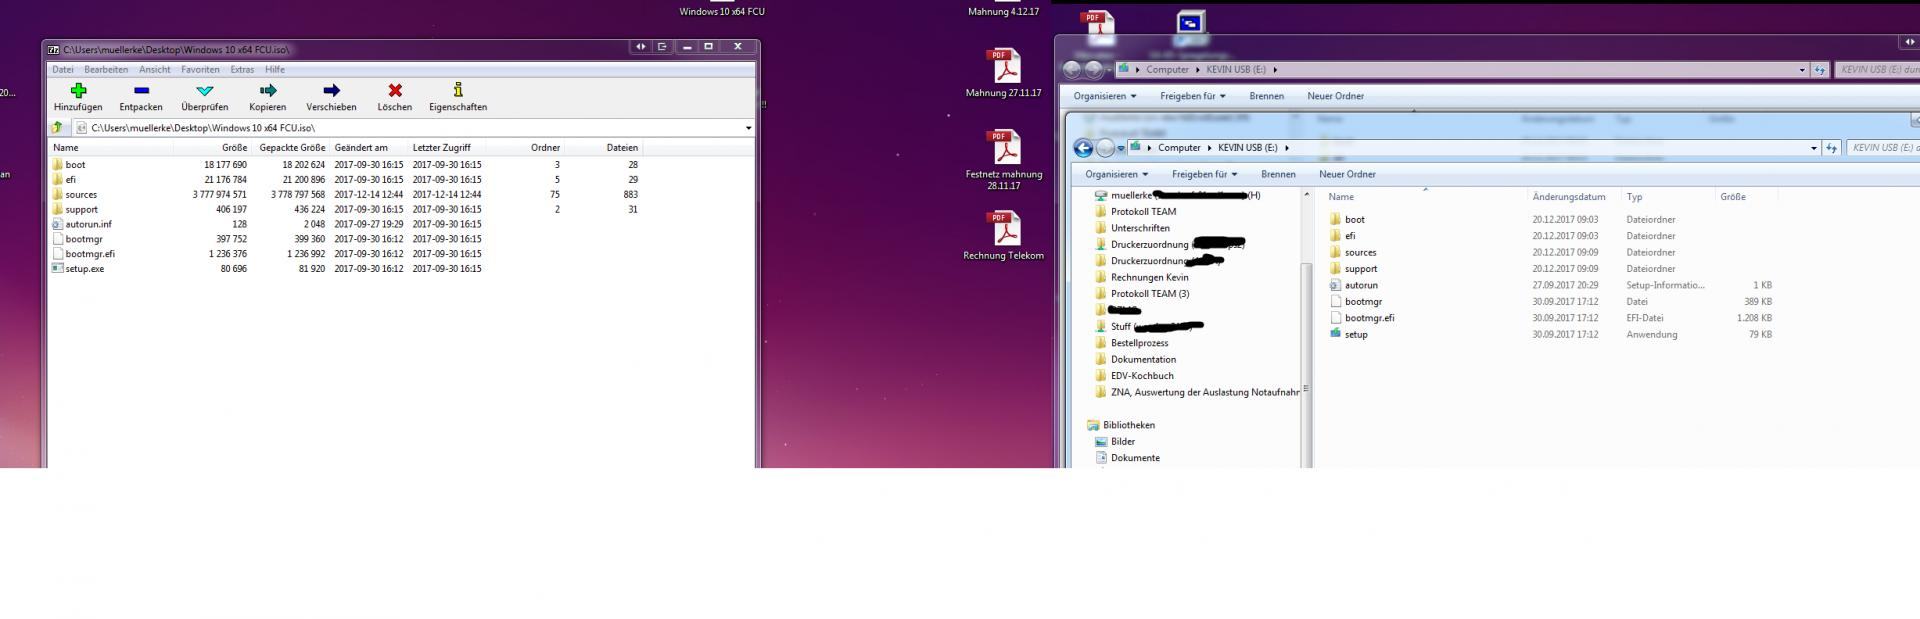Click the back arrow in front Explorer window
1920x619 pixels.
(x=1083, y=148)
